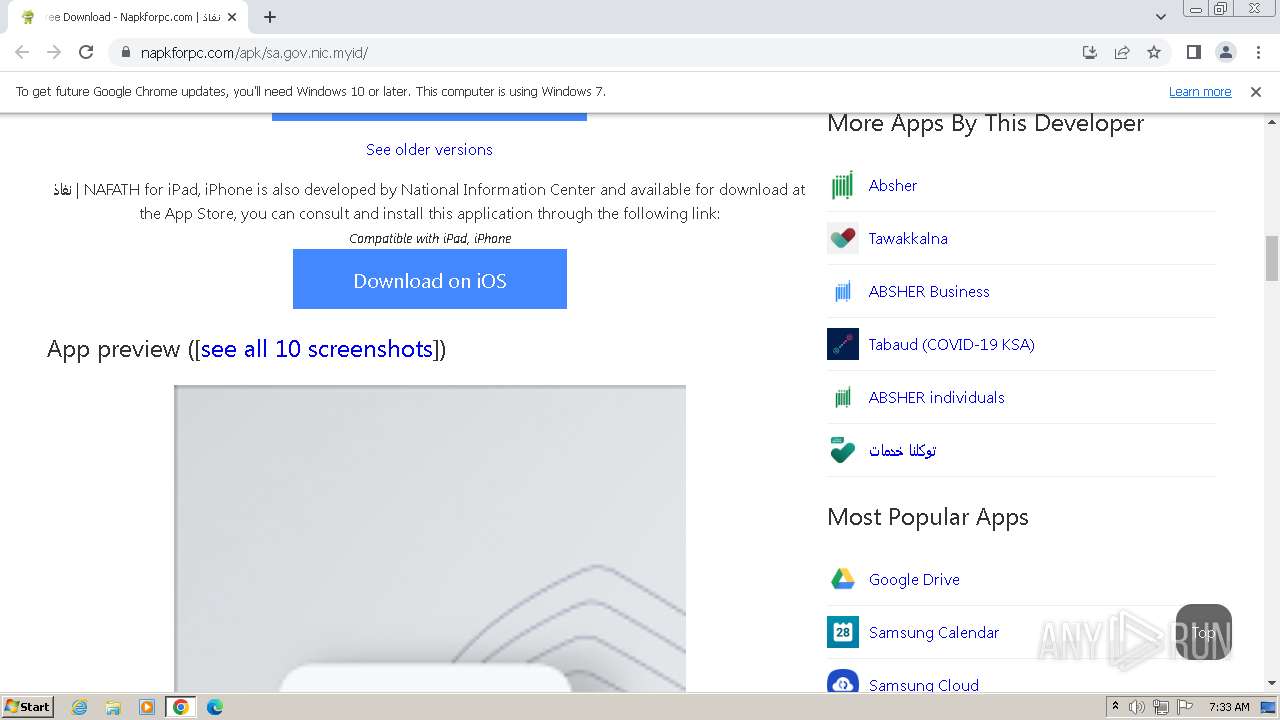
Task: Open Learn more link in update bar
Action: (x=1200, y=91)
